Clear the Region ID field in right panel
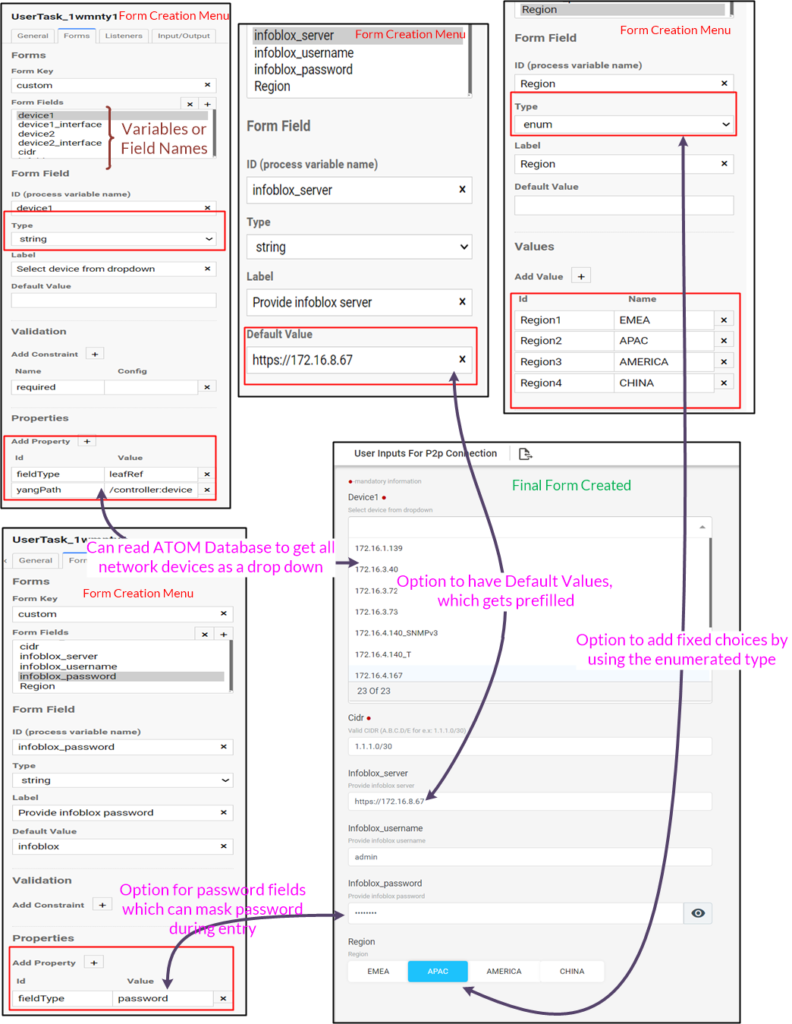This screenshot has height=1024, width=792. [724, 84]
